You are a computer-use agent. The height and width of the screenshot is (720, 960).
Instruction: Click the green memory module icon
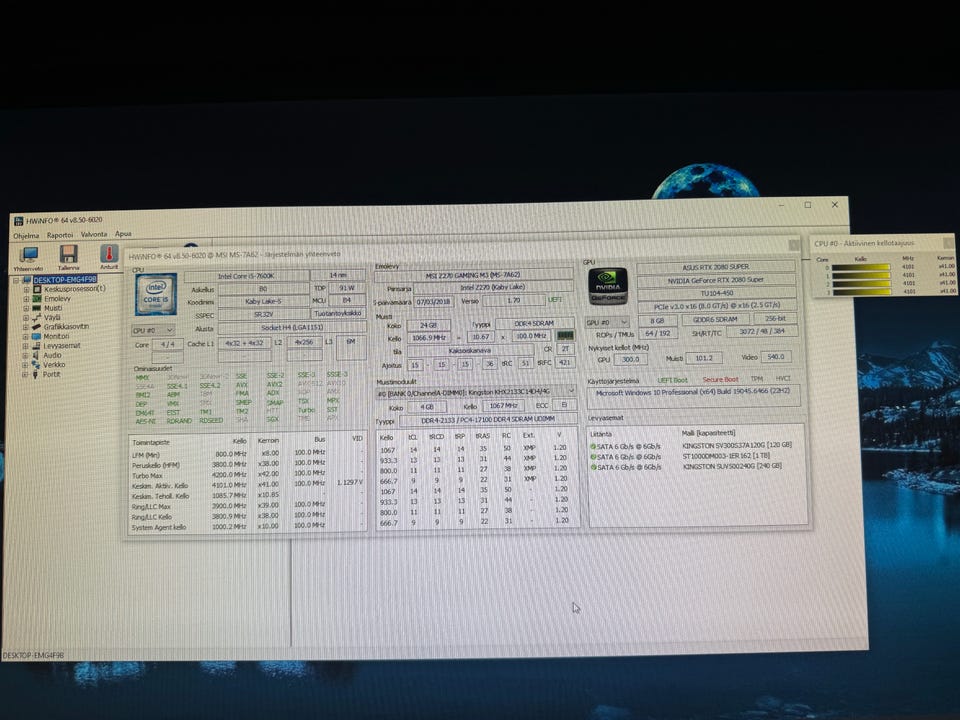pos(564,336)
